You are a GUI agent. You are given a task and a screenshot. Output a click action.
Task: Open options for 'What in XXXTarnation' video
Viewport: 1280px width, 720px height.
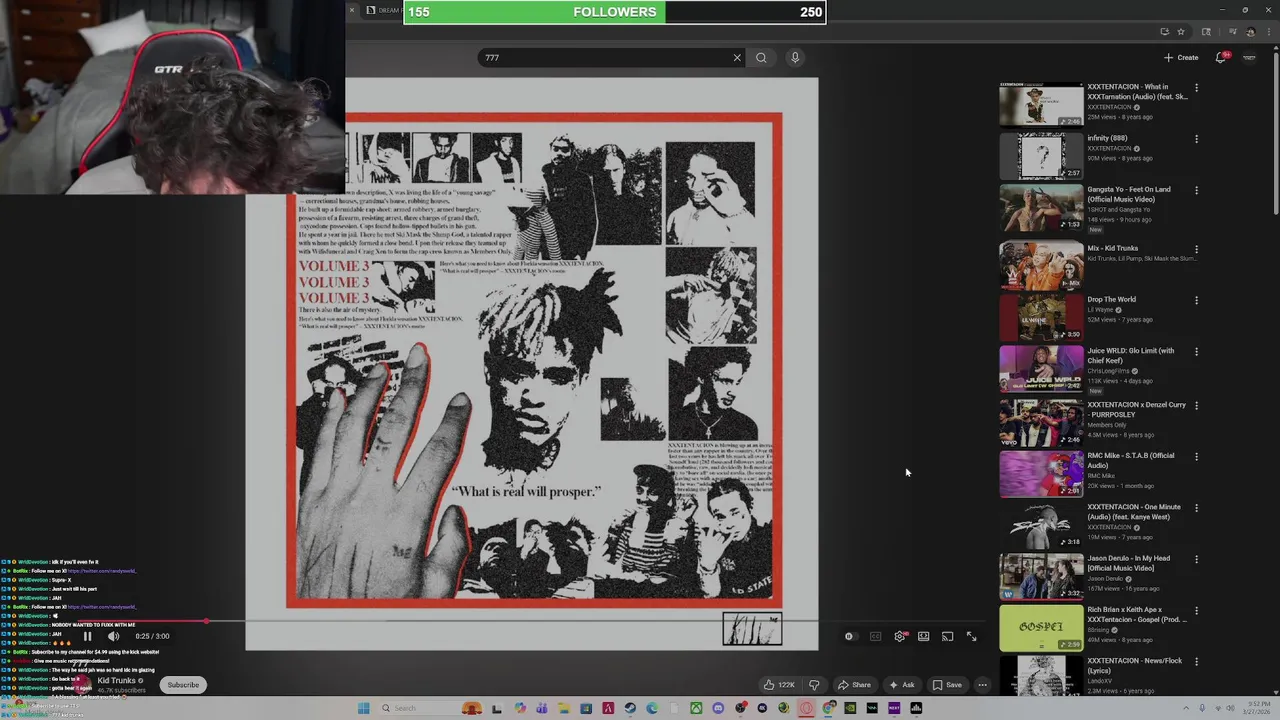pyautogui.click(x=1196, y=88)
